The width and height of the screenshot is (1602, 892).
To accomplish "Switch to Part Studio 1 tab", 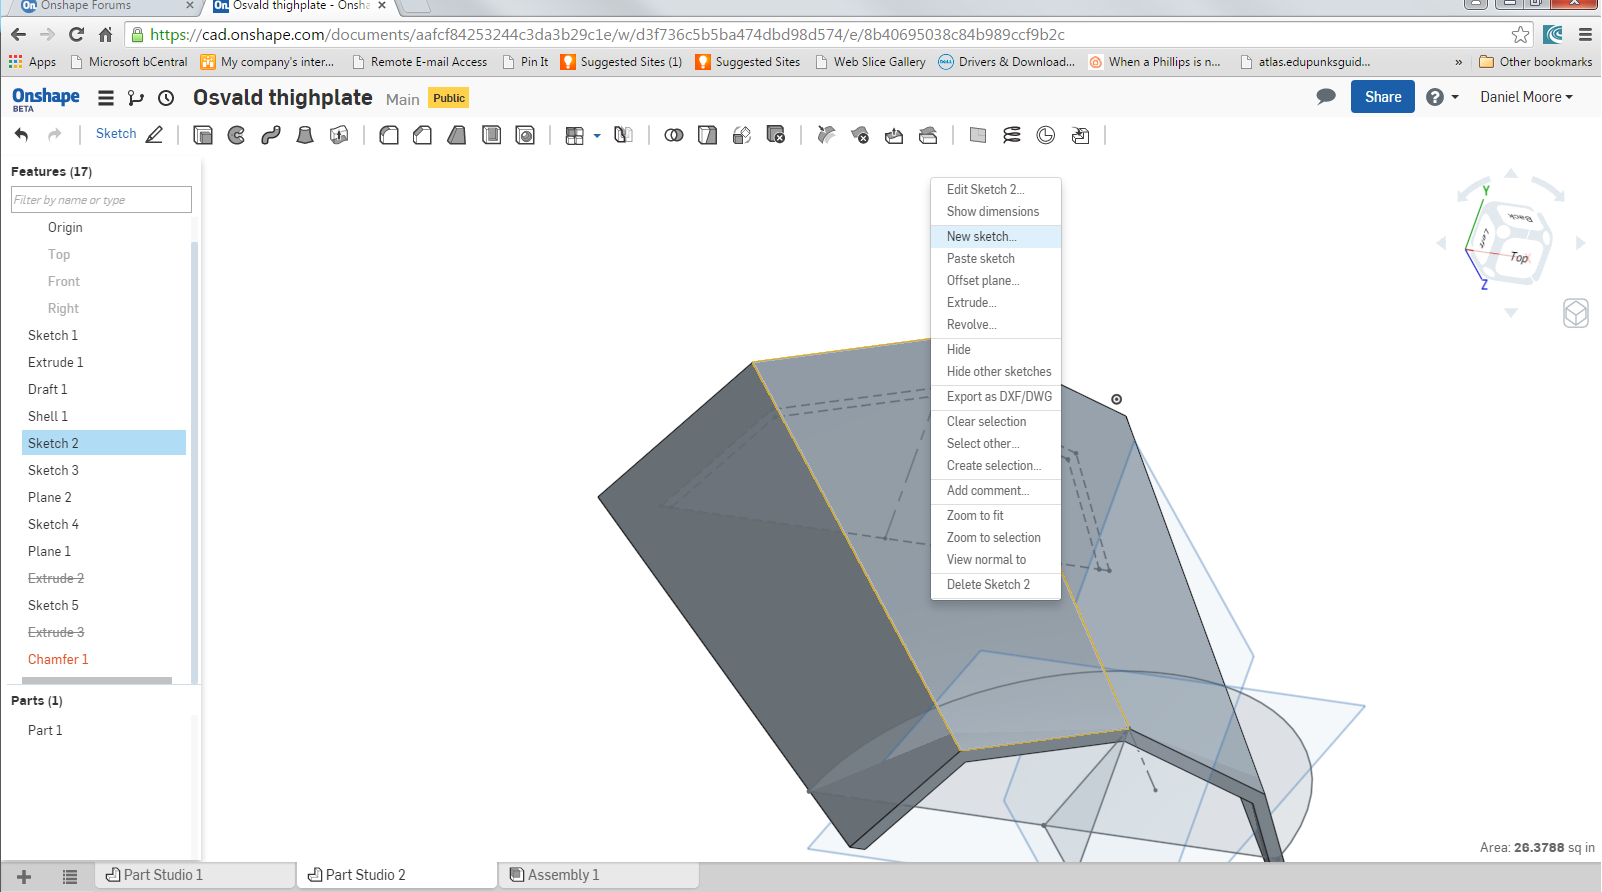I will click(195, 875).
